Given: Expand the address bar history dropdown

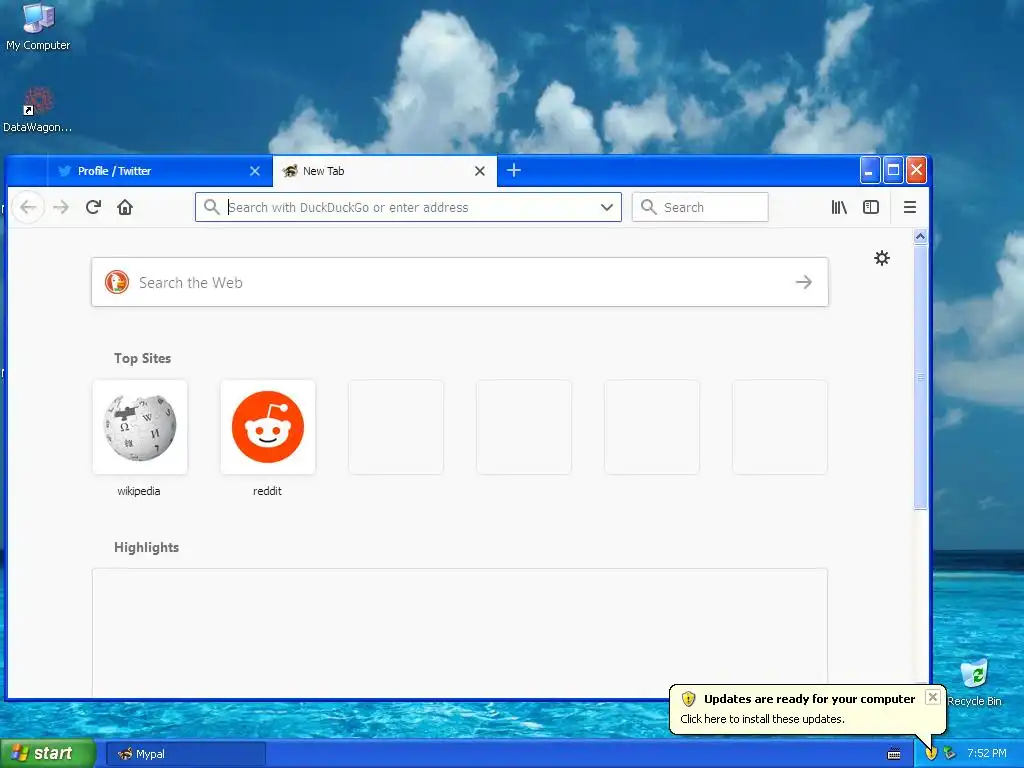Looking at the screenshot, I should click(607, 207).
